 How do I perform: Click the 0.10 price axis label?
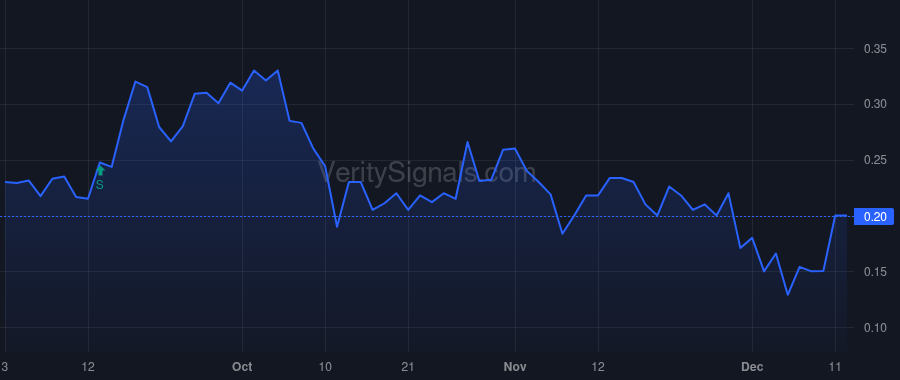click(875, 327)
